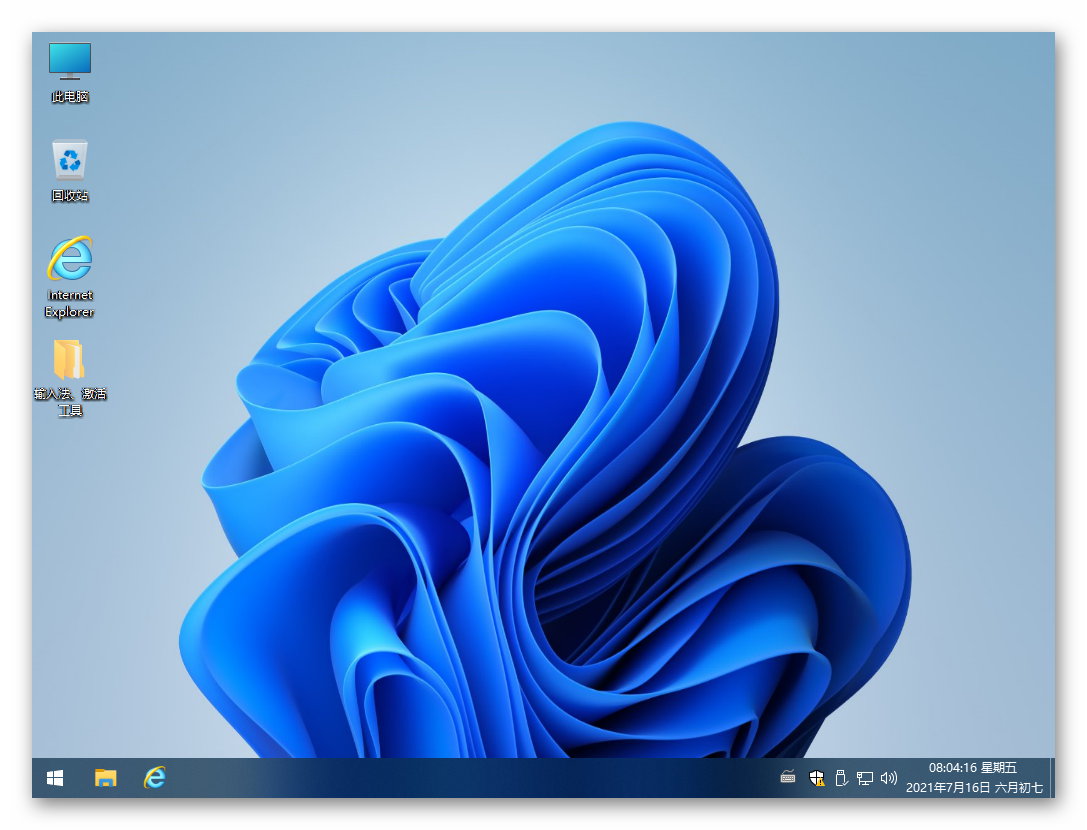This screenshot has height=830, width=1087.
Task: Click the keyboard input method tray icon
Action: (788, 778)
